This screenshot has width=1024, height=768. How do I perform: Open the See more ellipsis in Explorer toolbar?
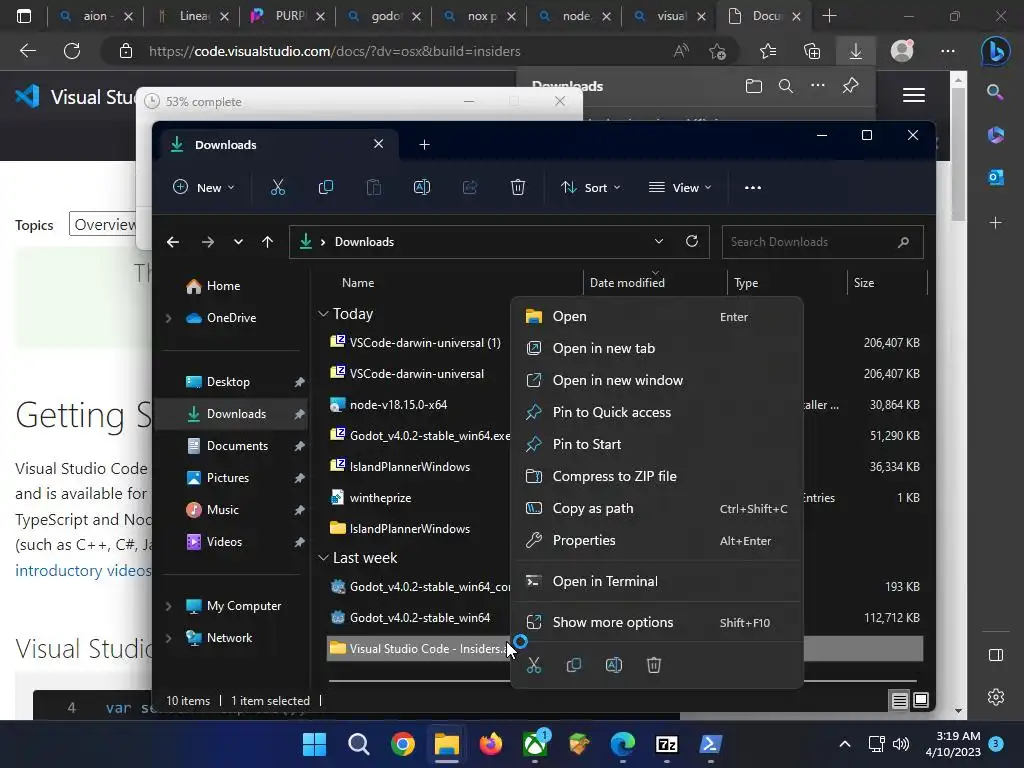(753, 187)
